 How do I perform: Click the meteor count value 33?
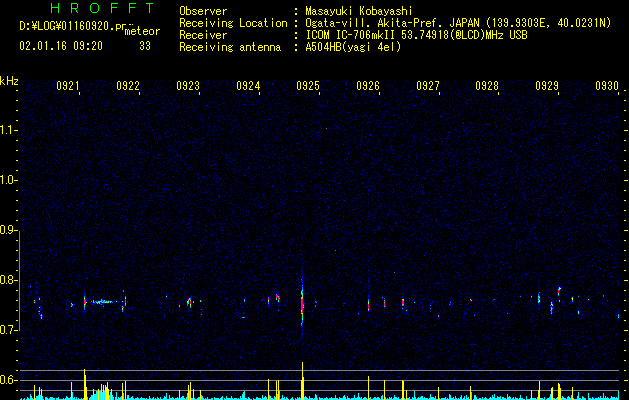tap(145, 46)
